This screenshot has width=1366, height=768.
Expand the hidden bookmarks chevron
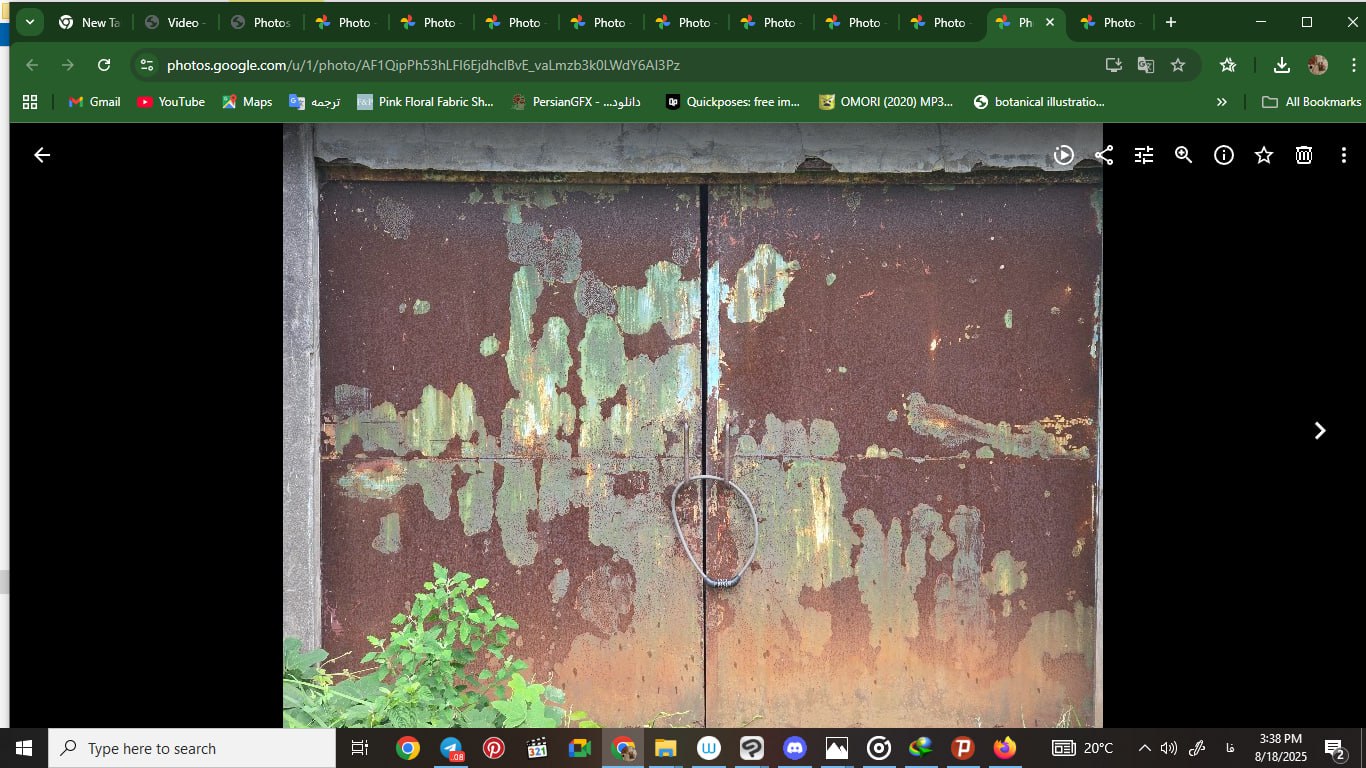(1221, 102)
